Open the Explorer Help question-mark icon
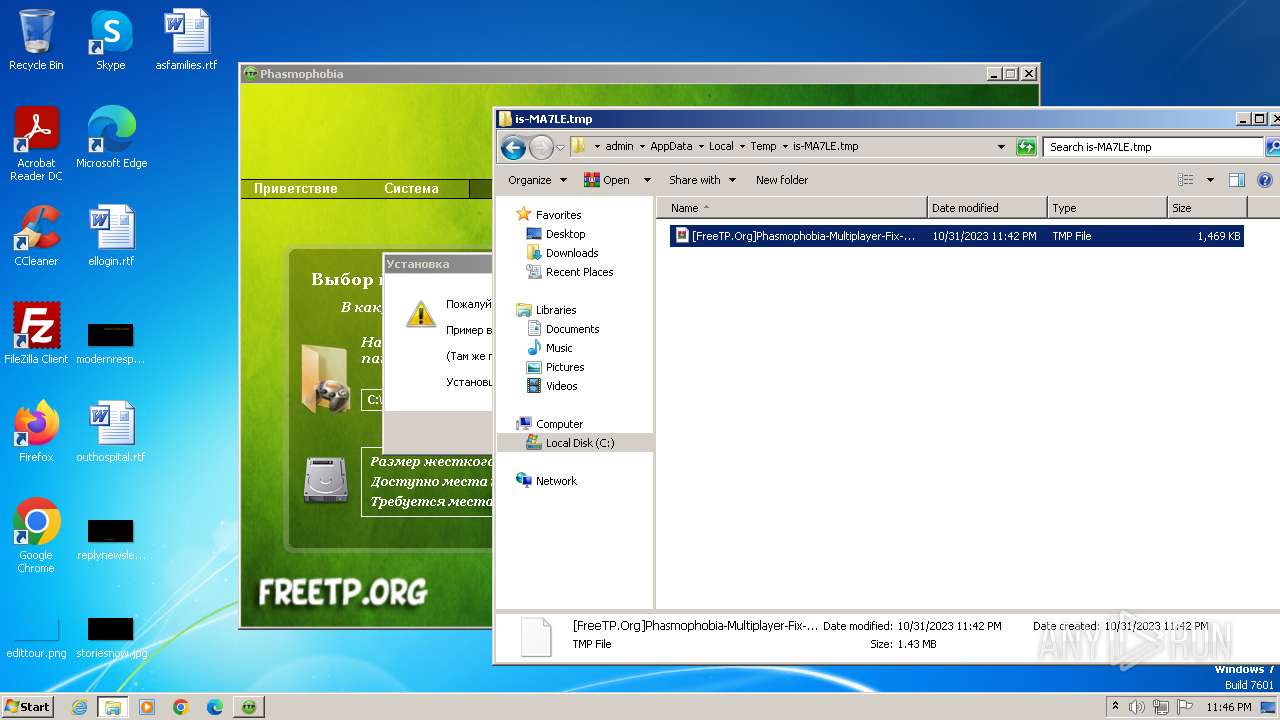Viewport: 1280px width, 720px height. point(1264,180)
